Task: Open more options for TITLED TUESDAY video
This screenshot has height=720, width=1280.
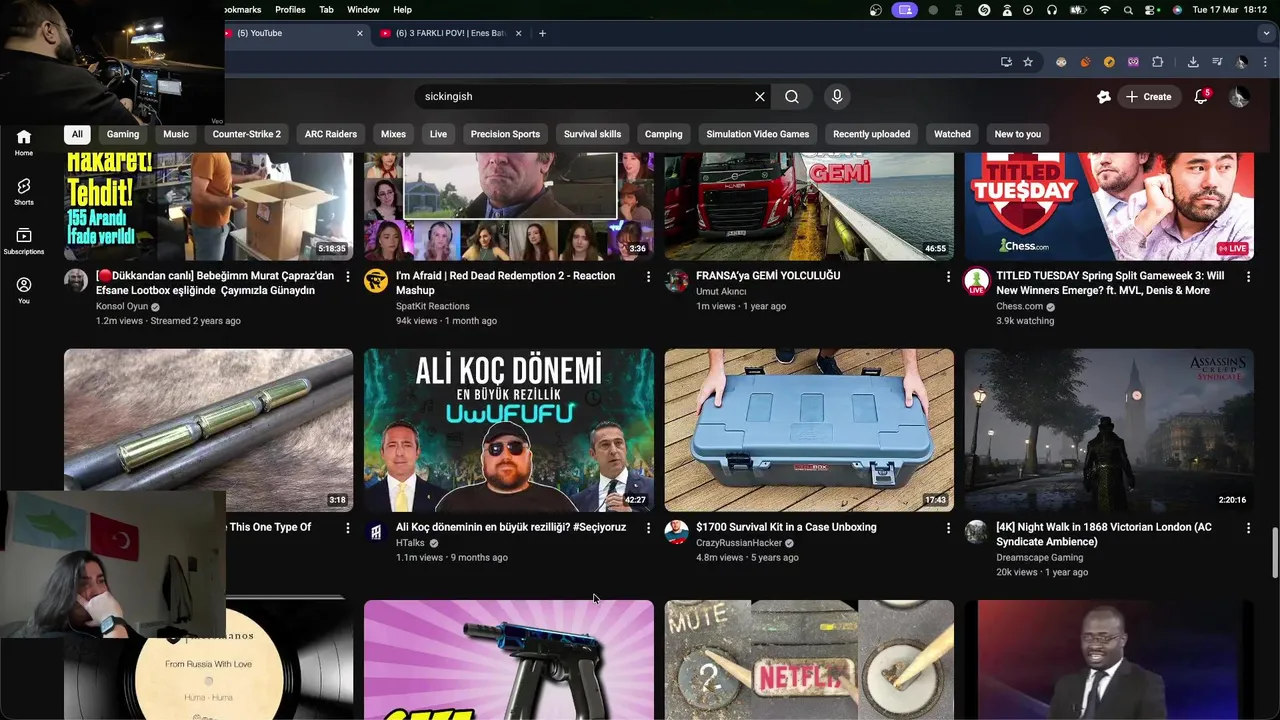Action: [x=1248, y=276]
